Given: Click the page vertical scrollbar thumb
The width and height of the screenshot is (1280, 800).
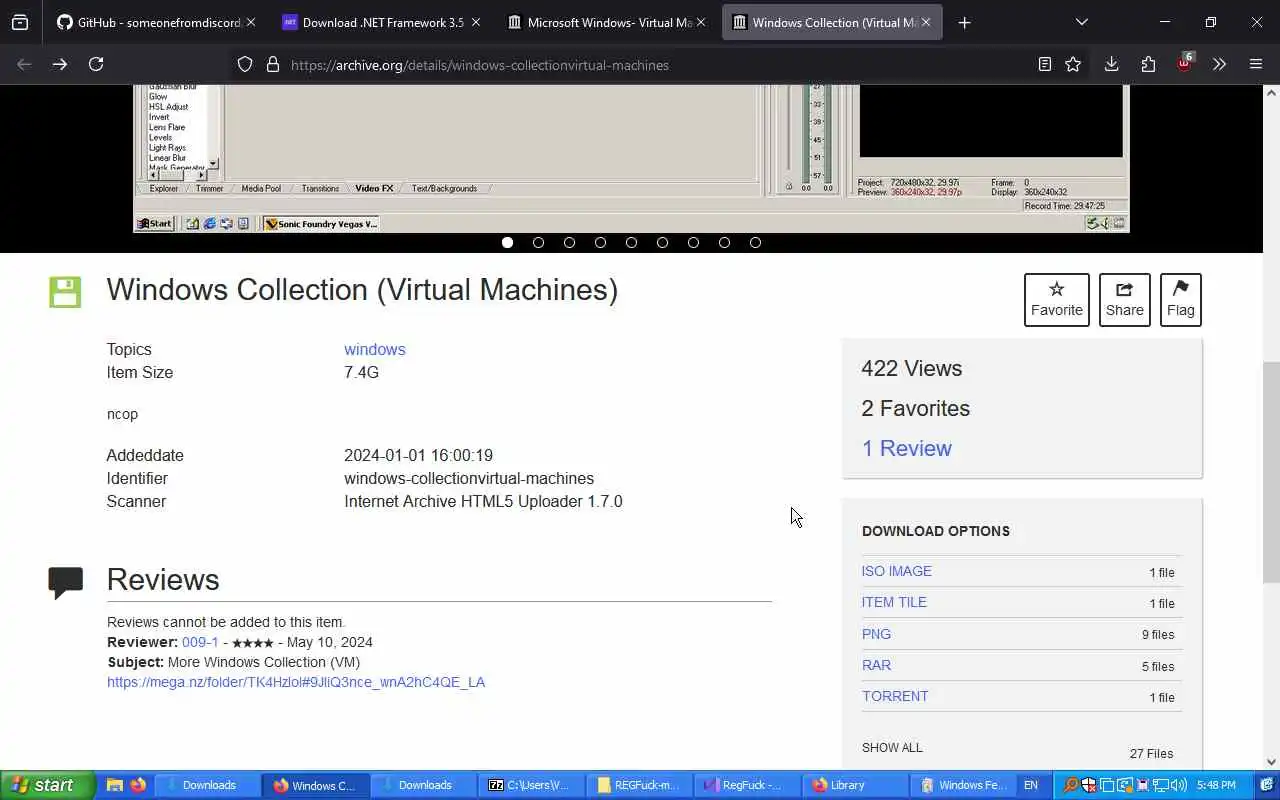Looking at the screenshot, I should click(1271, 472).
